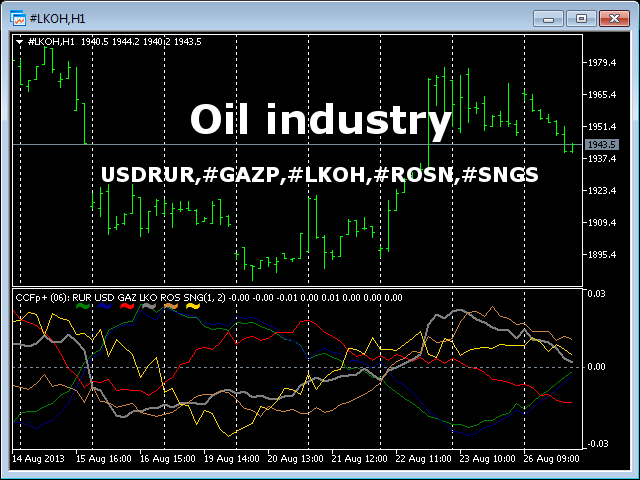Maximize the #LKOH,H1 chart window
The height and width of the screenshot is (480, 640).
click(x=579, y=17)
